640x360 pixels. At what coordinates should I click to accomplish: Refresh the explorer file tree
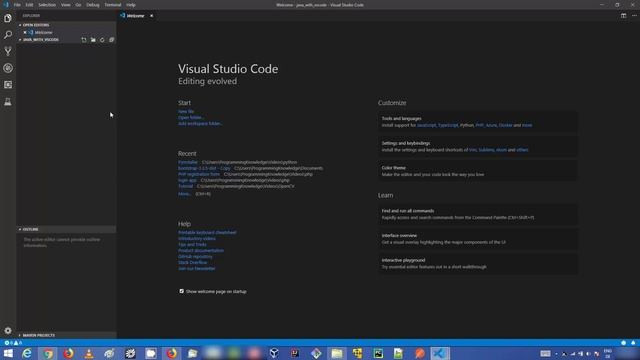pyautogui.click(x=102, y=40)
